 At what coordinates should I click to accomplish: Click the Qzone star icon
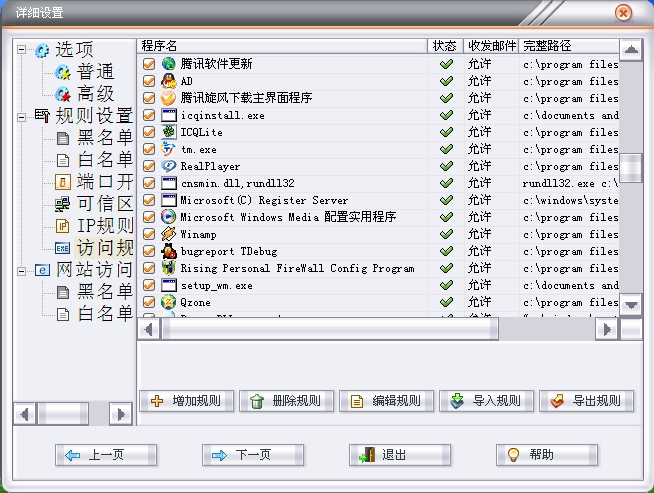(x=169, y=302)
